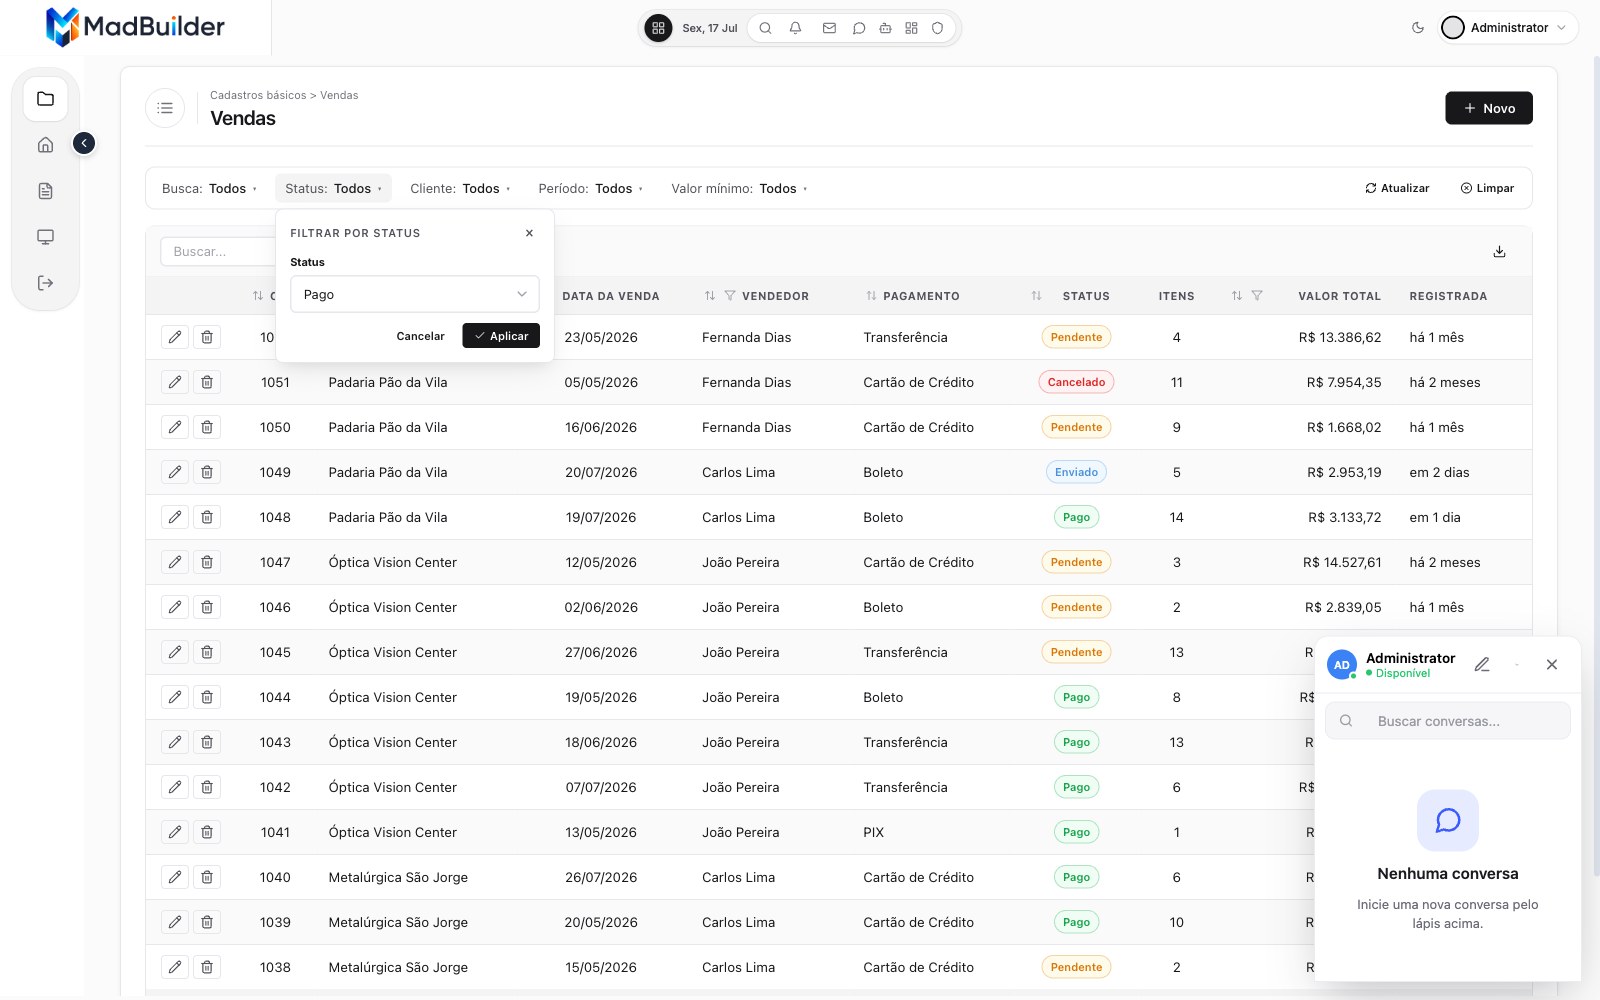Click the shield security icon
This screenshot has width=1600, height=1000.
937,28
